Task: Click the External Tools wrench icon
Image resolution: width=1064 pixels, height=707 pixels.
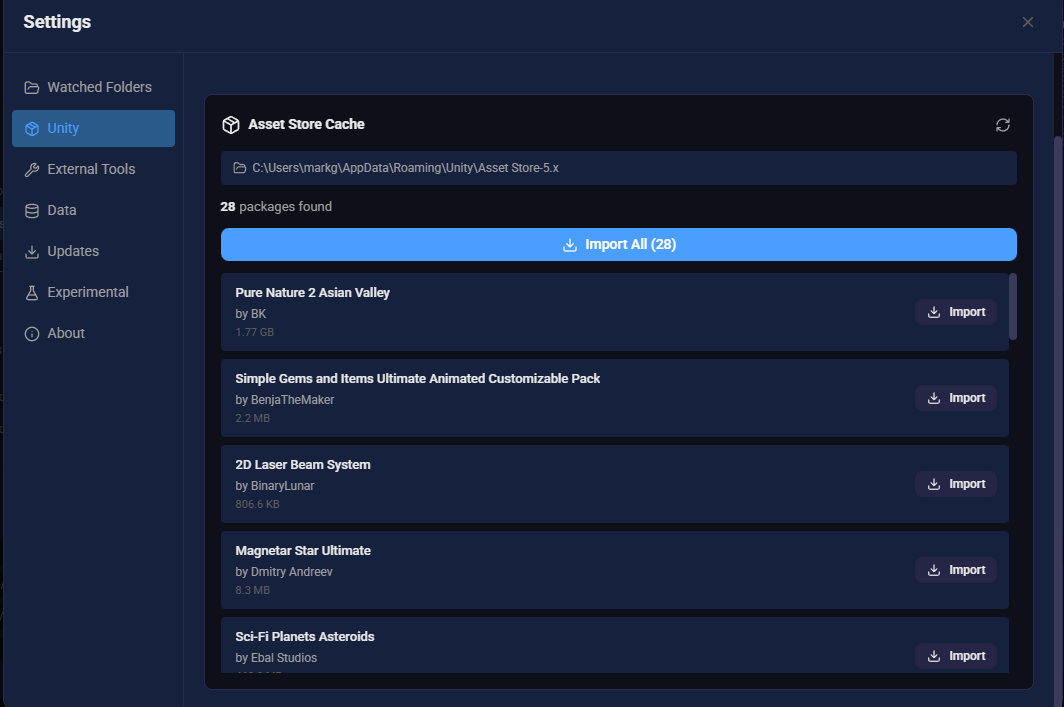Action: (31, 169)
